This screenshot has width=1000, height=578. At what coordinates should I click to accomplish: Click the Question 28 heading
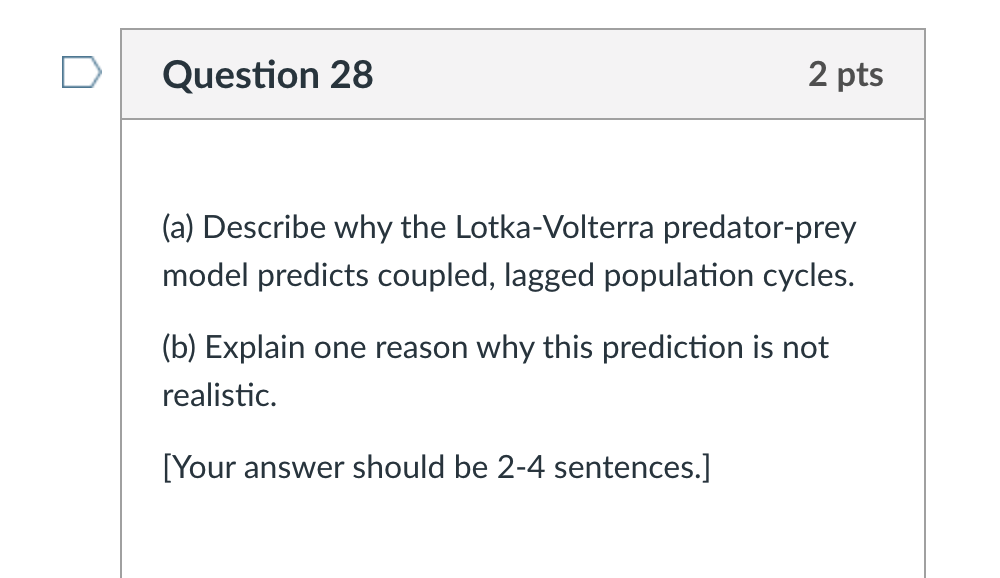(268, 75)
